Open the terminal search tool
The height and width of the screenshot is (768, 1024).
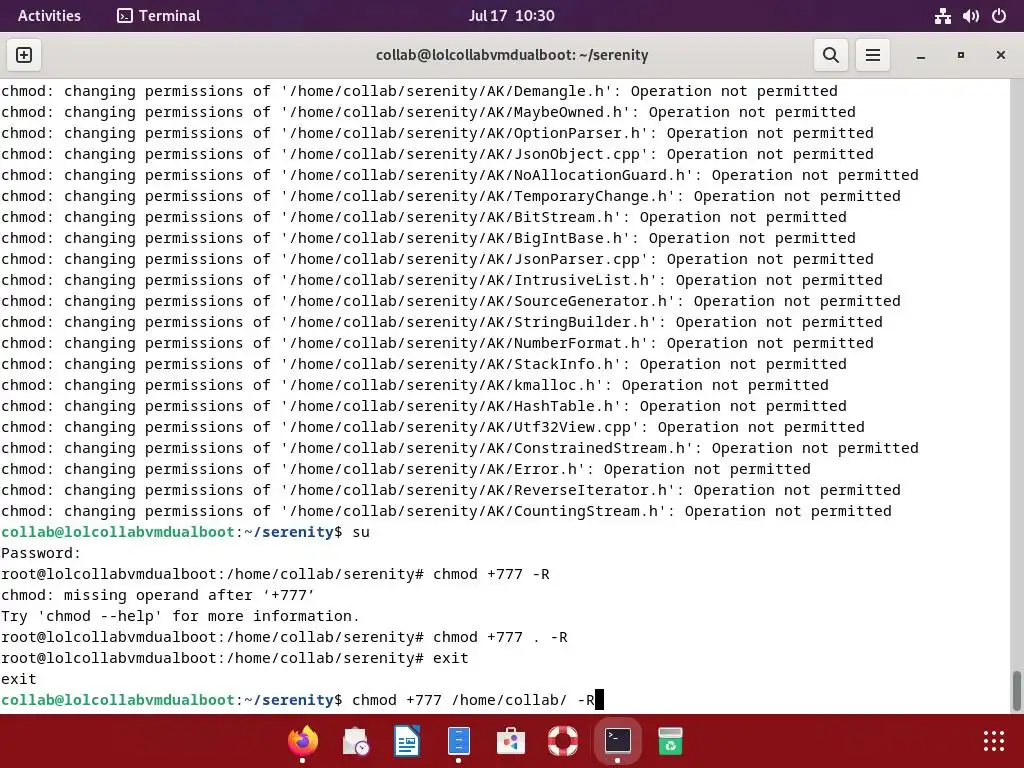click(x=831, y=55)
